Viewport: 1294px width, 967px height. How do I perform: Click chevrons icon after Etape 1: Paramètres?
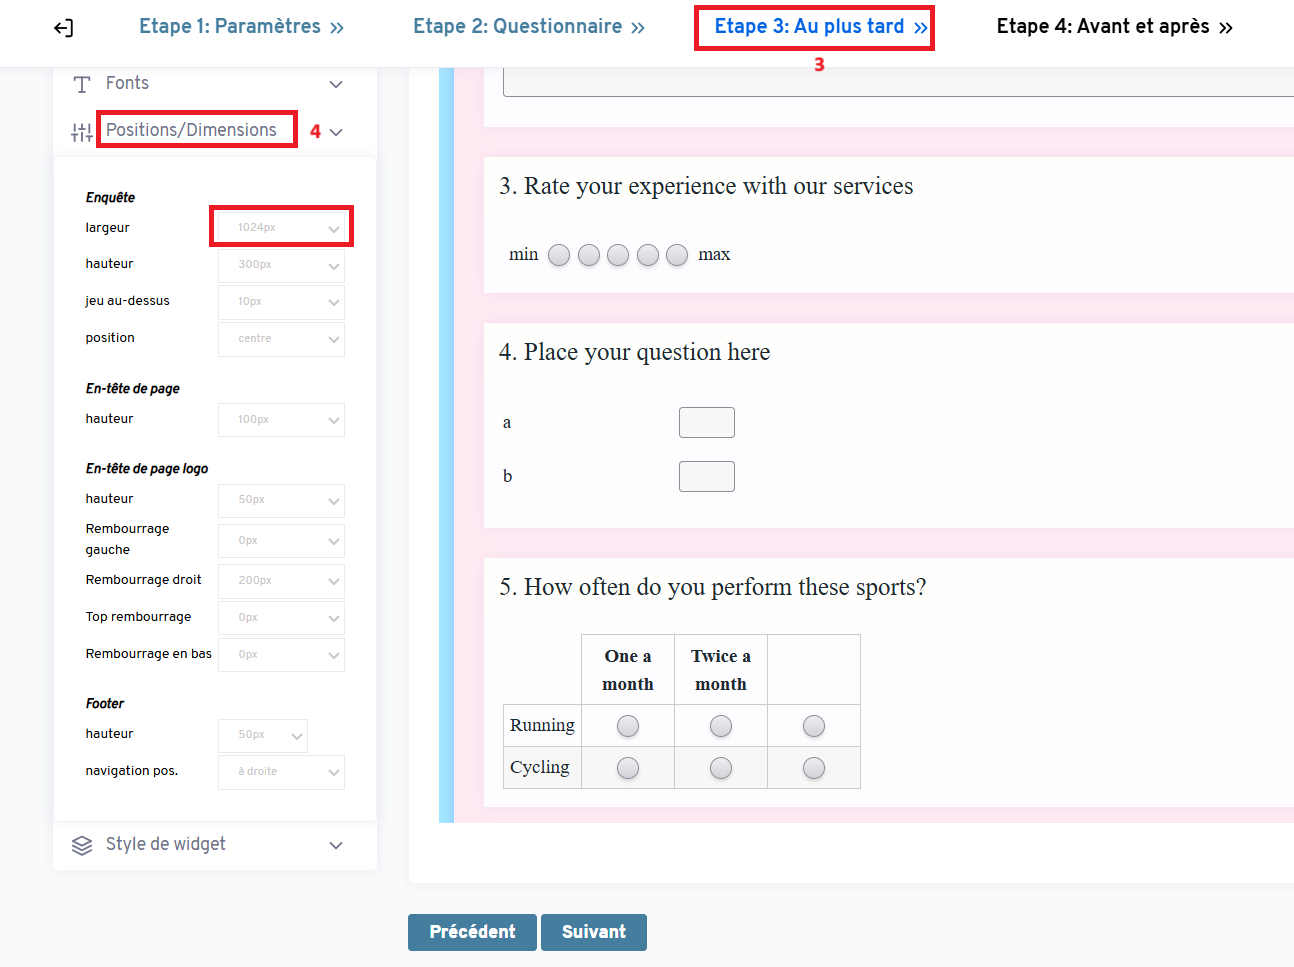(x=337, y=28)
